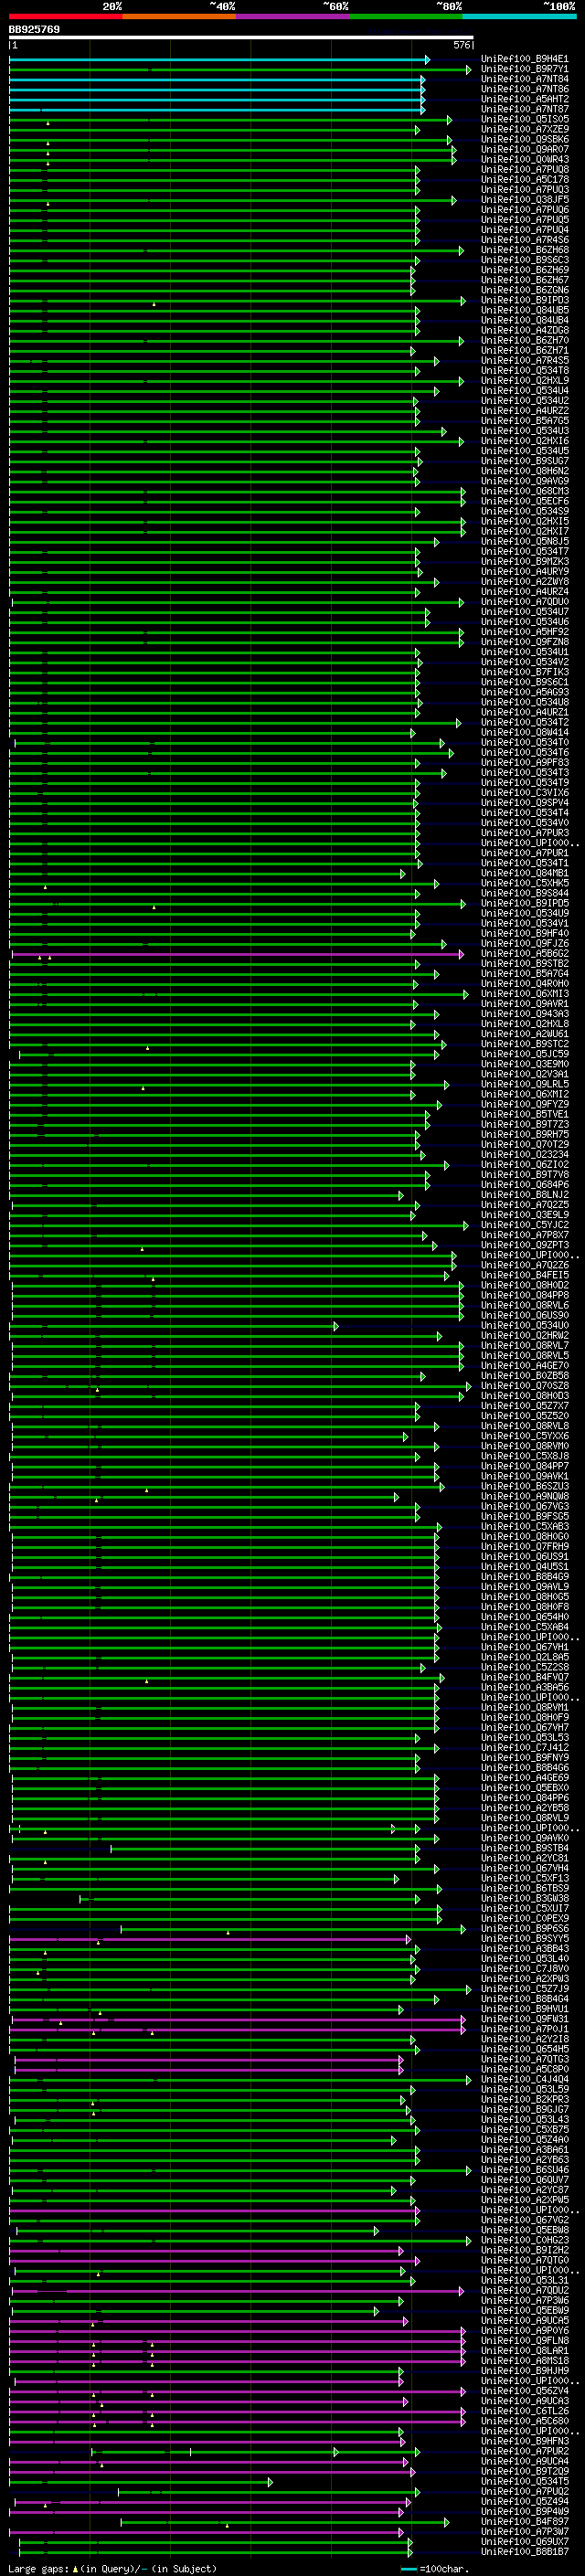Click label UniRef100_B5A705

524,421
